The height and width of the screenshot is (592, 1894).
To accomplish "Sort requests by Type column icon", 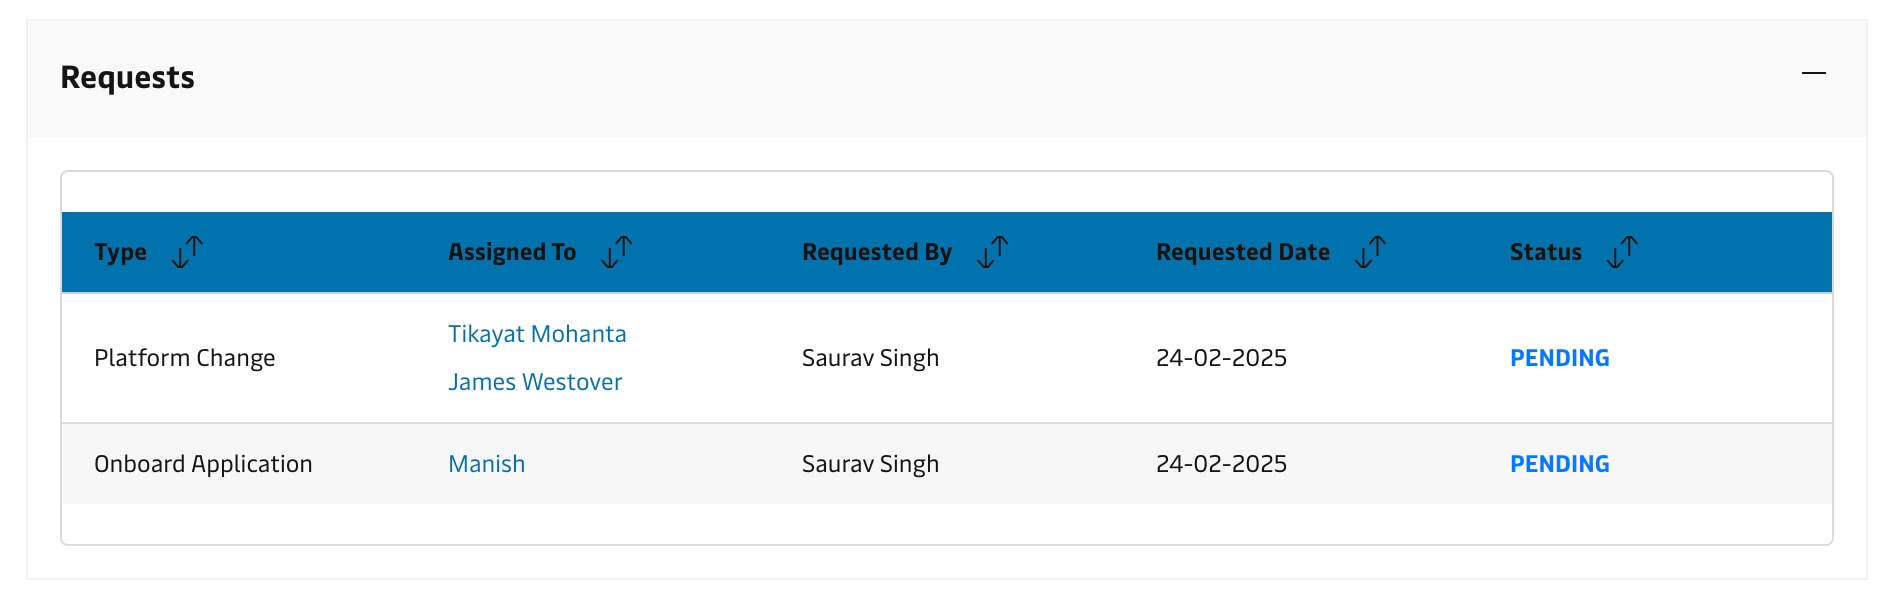I will tap(187, 252).
